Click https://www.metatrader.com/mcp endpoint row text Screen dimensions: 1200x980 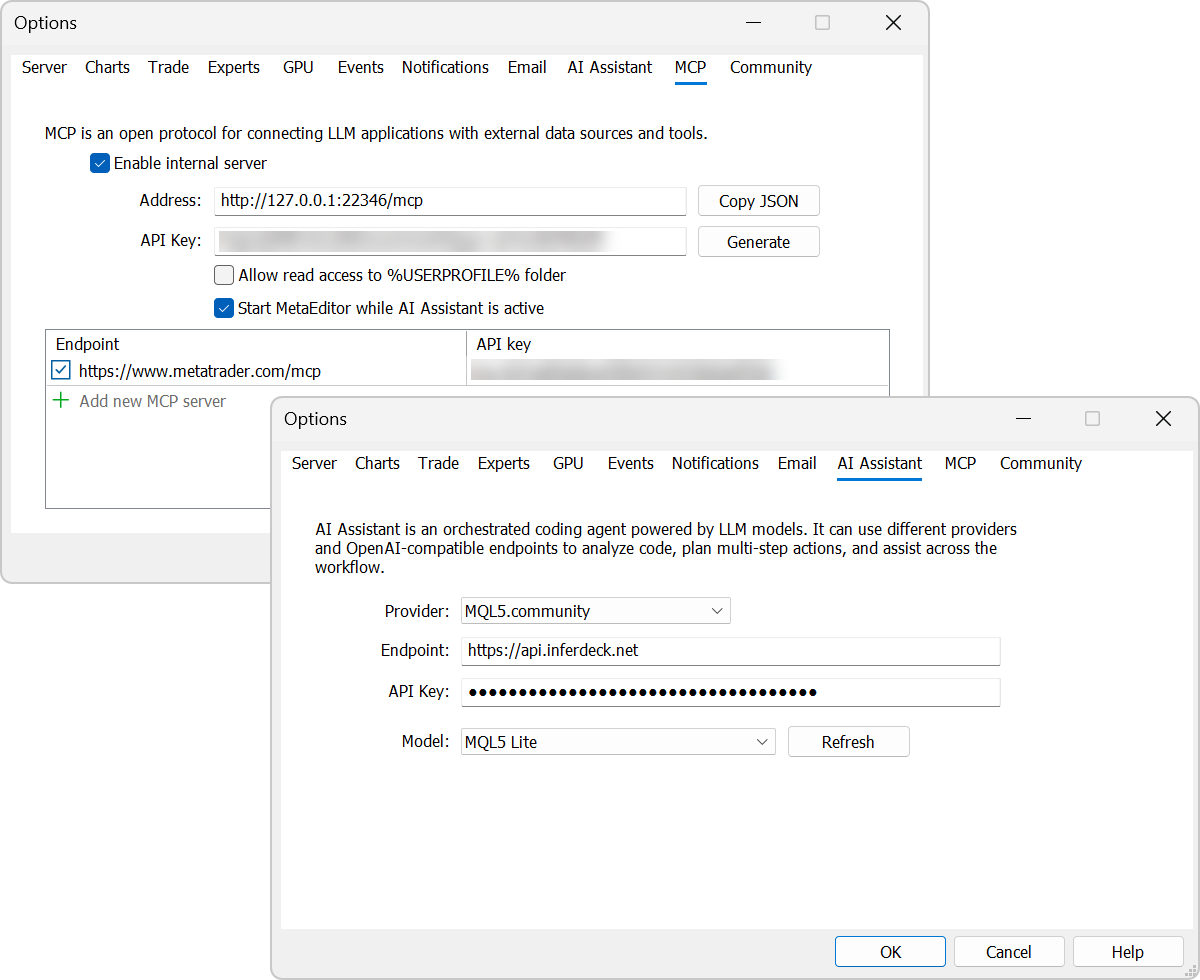click(200, 371)
